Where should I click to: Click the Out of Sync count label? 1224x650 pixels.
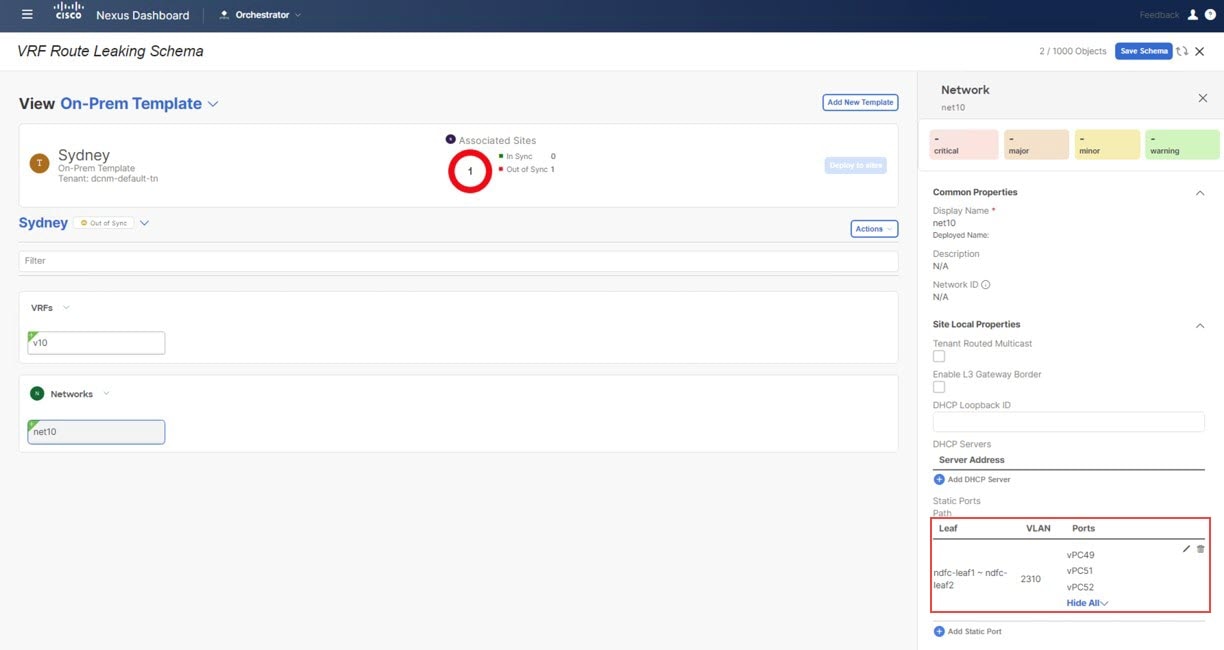pos(527,170)
